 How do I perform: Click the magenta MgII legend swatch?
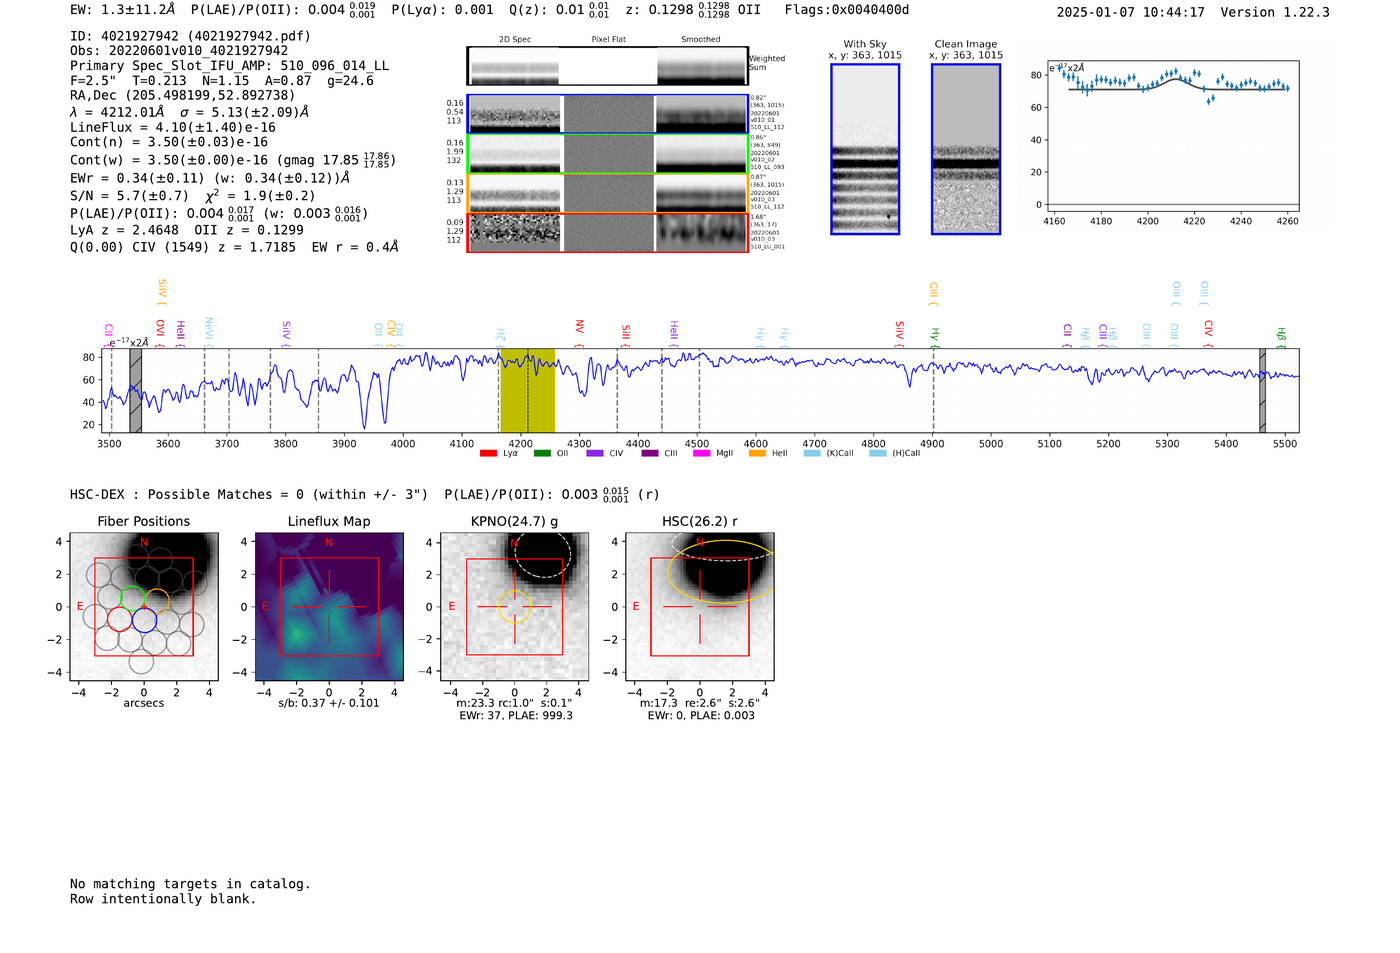tap(701, 454)
